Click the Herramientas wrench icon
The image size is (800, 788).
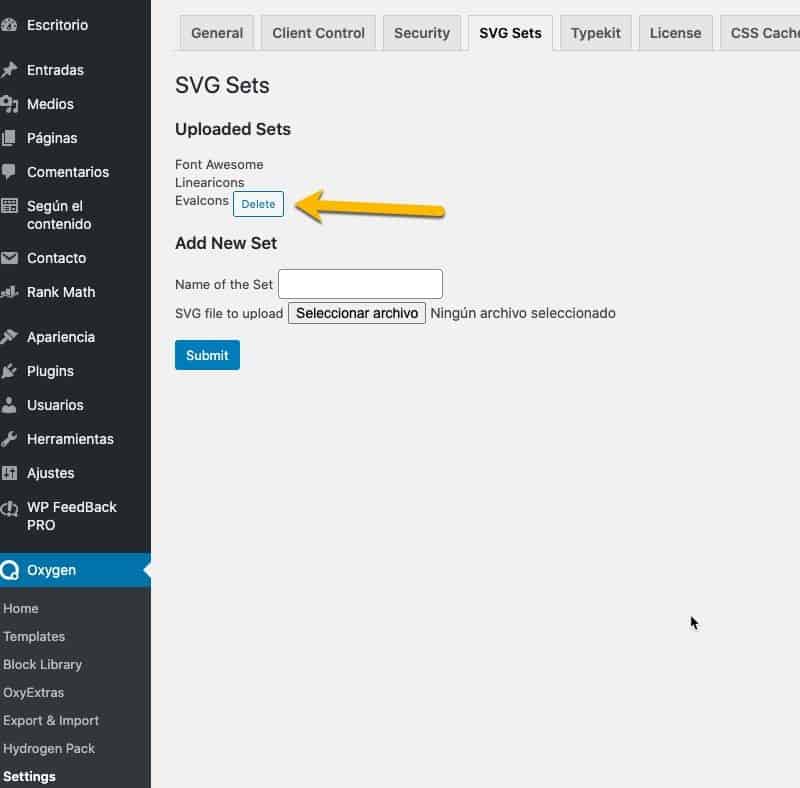[9, 439]
